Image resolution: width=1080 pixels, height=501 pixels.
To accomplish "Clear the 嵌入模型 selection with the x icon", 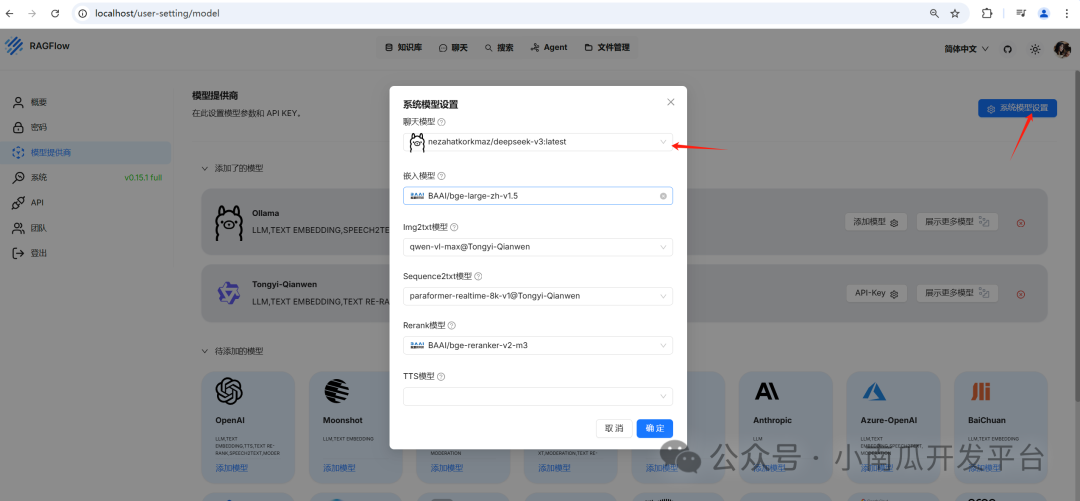I will pyautogui.click(x=663, y=196).
